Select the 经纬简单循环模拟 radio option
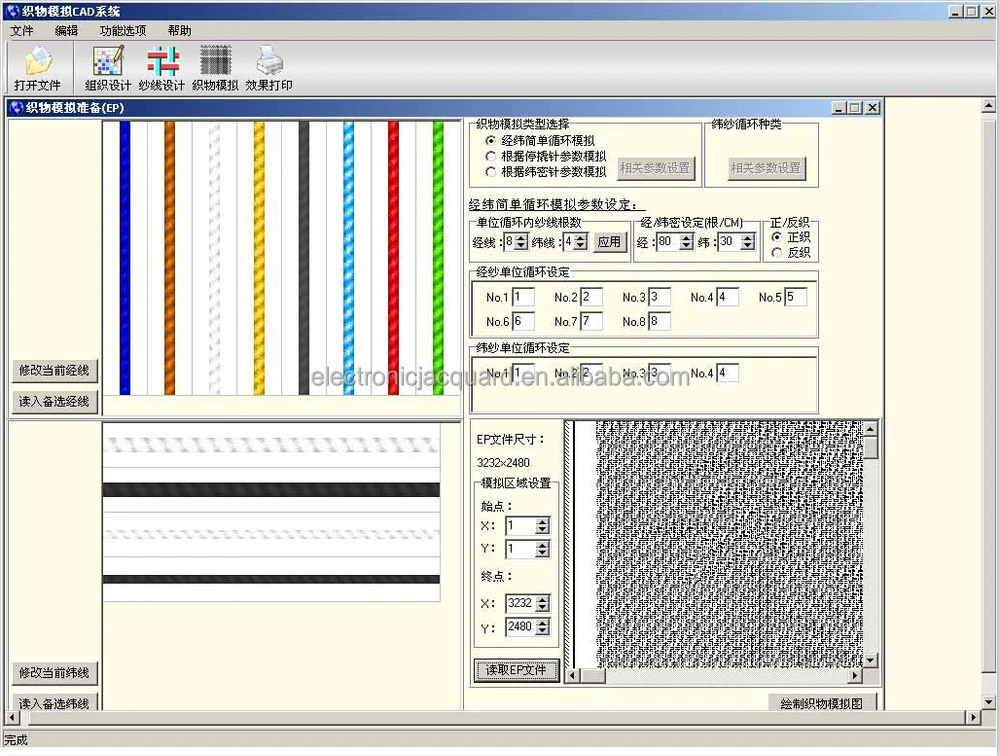Viewport: 1000px width, 756px height. click(x=491, y=141)
